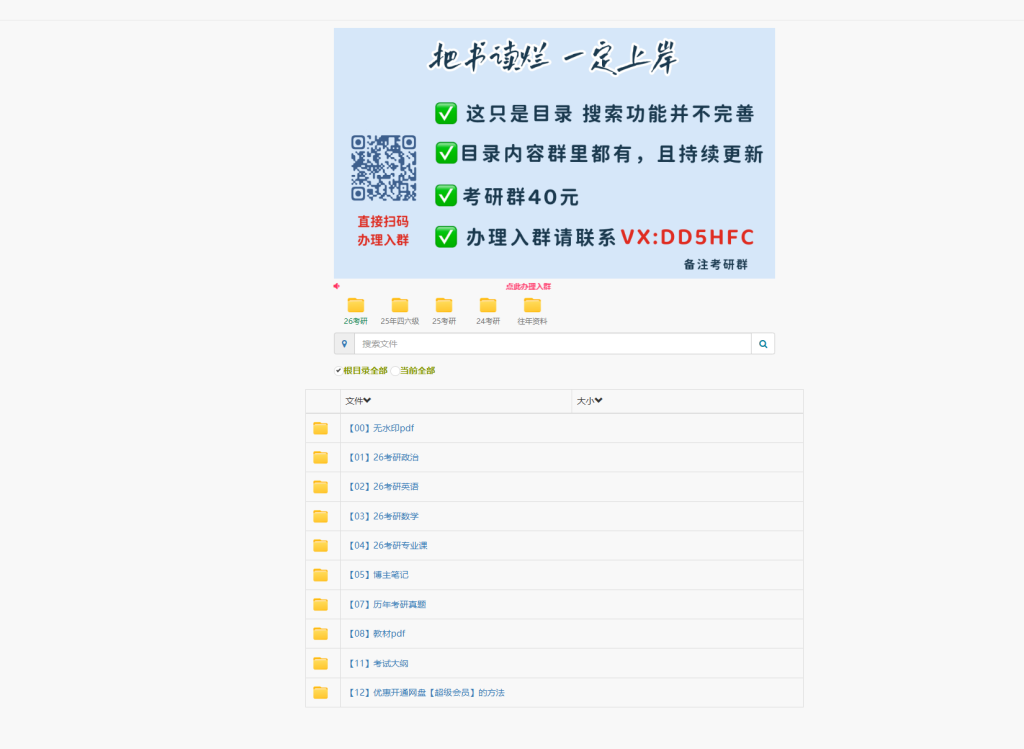
Task: Click the 26考研 label under folder shortcut
Action: (356, 321)
